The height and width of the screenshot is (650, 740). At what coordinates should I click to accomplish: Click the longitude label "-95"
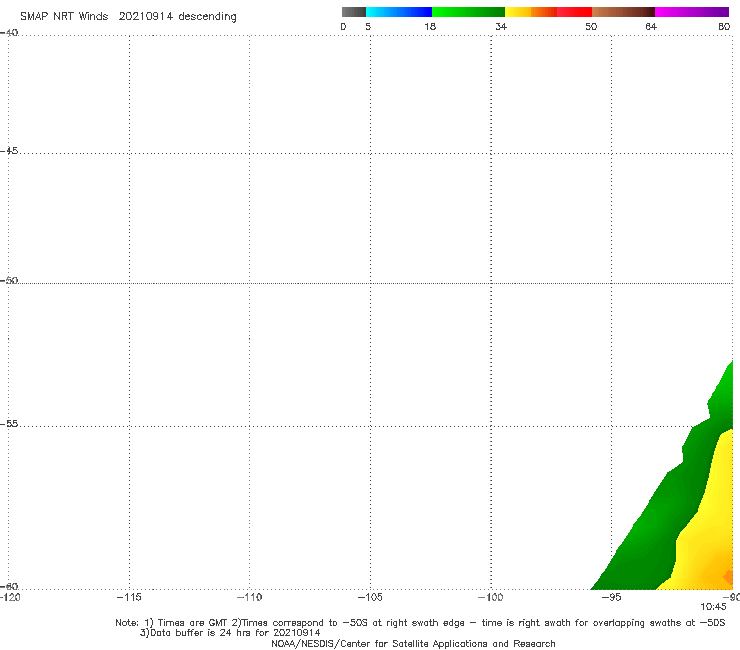pos(612,597)
